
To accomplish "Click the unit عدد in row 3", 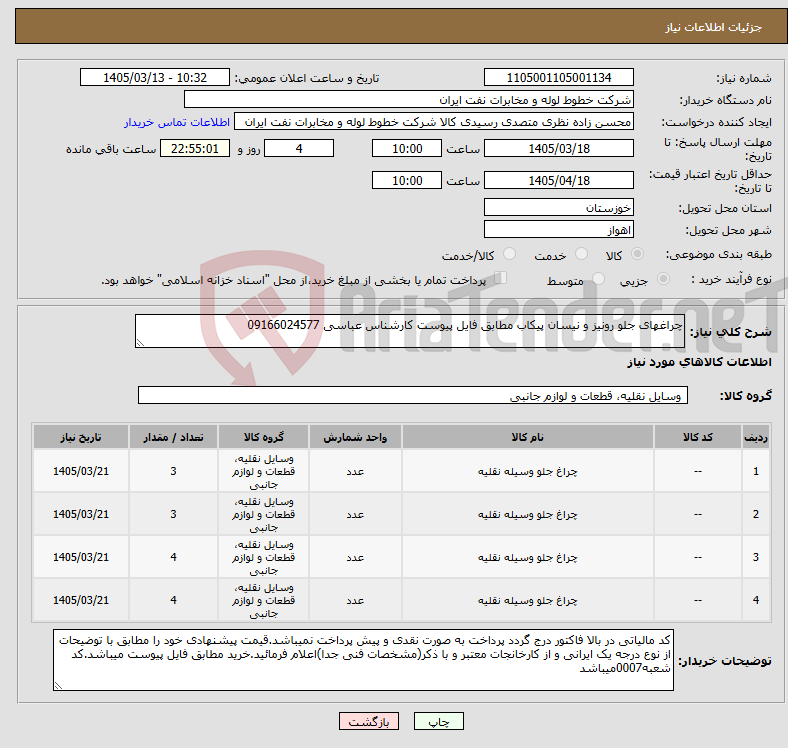I will click(x=355, y=557).
